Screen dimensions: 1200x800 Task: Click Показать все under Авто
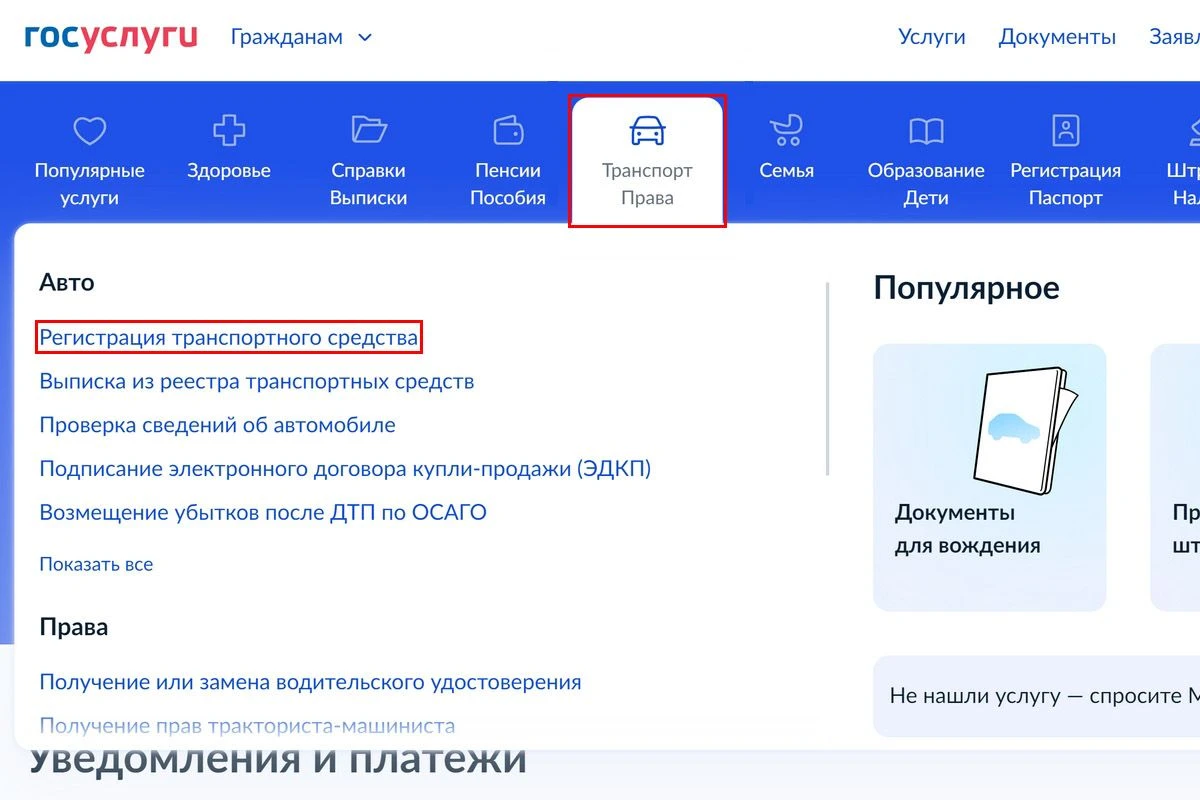point(96,564)
